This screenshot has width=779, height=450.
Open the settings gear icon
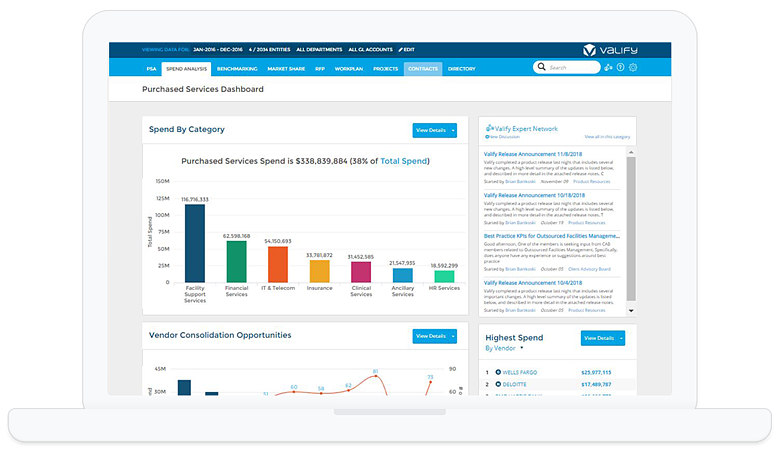(633, 67)
